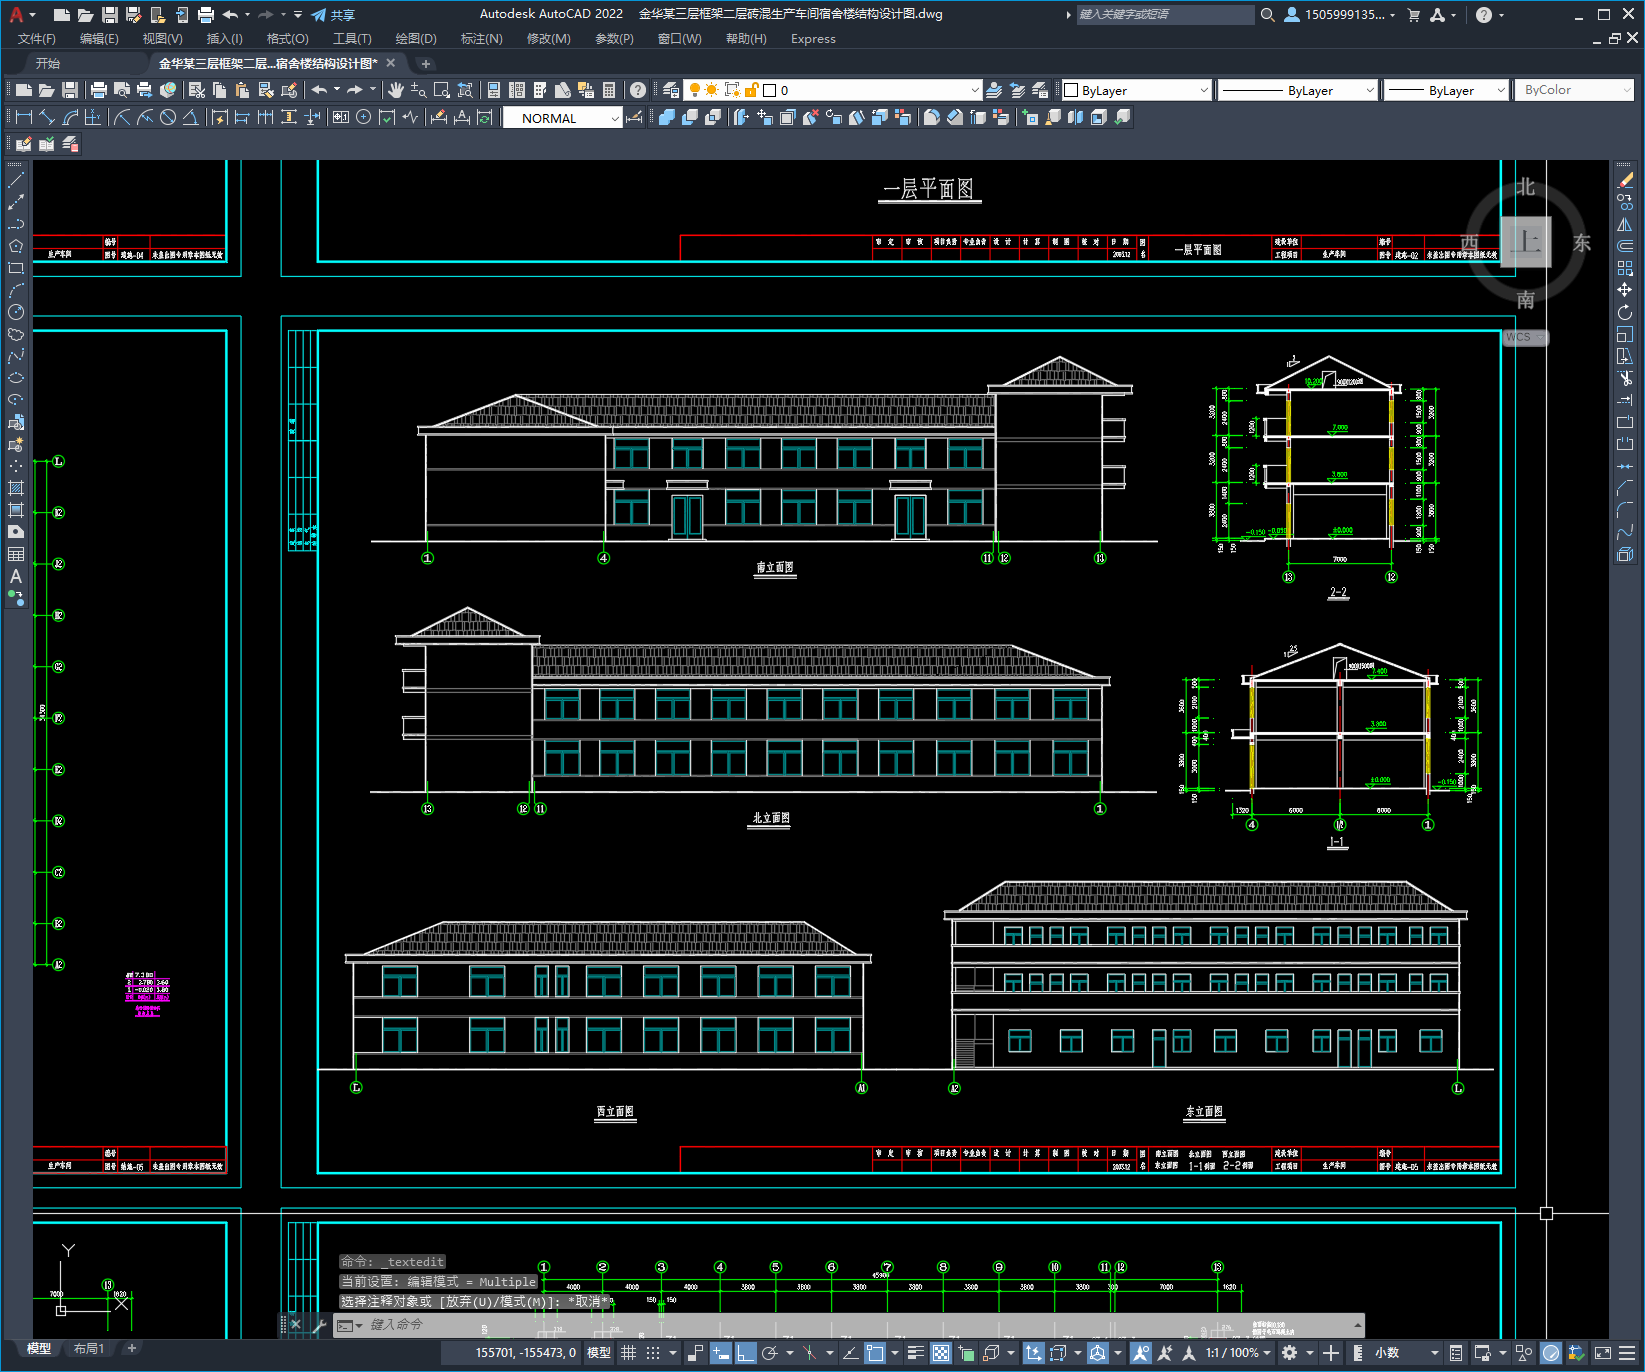The height and width of the screenshot is (1372, 1645).
Task: Click the new drawing tab plus button
Action: pyautogui.click(x=425, y=64)
